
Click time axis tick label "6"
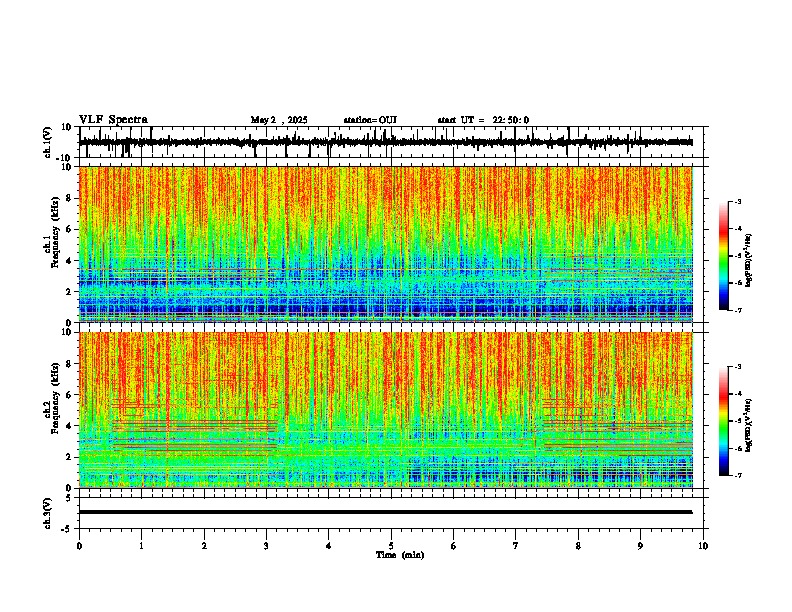point(454,546)
